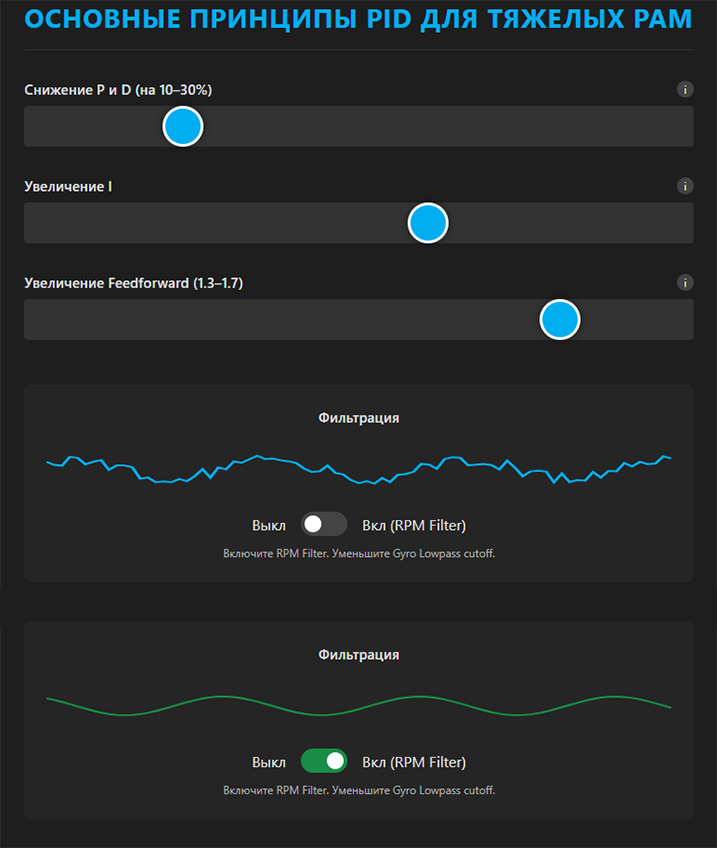Click the info icon for Снижение P и D
Viewport: 717px width, 848px height.
[685, 90]
